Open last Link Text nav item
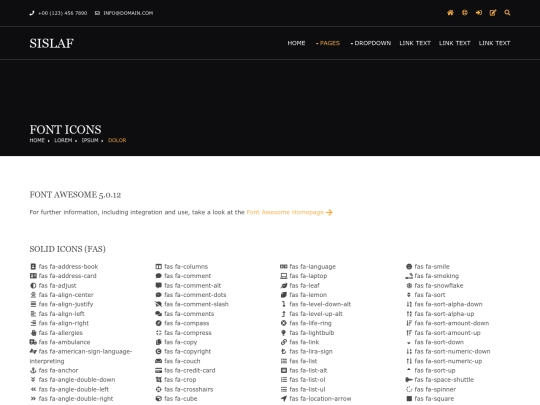The height and width of the screenshot is (405, 540). click(495, 43)
